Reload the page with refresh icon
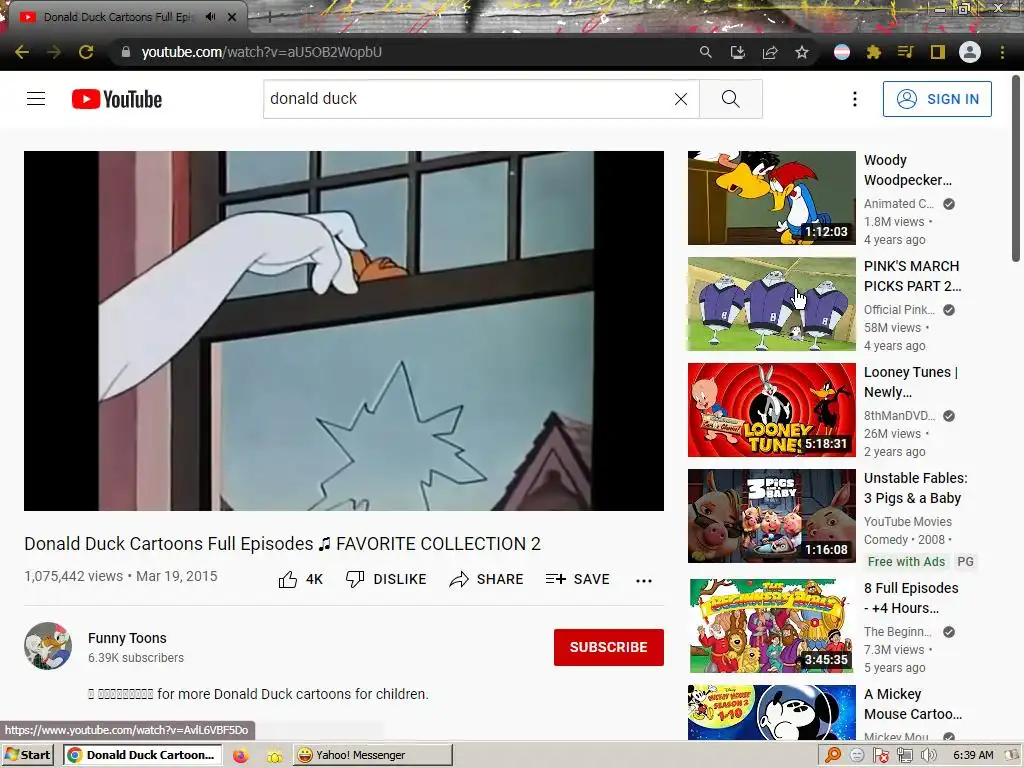This screenshot has height=768, width=1024. [x=86, y=52]
